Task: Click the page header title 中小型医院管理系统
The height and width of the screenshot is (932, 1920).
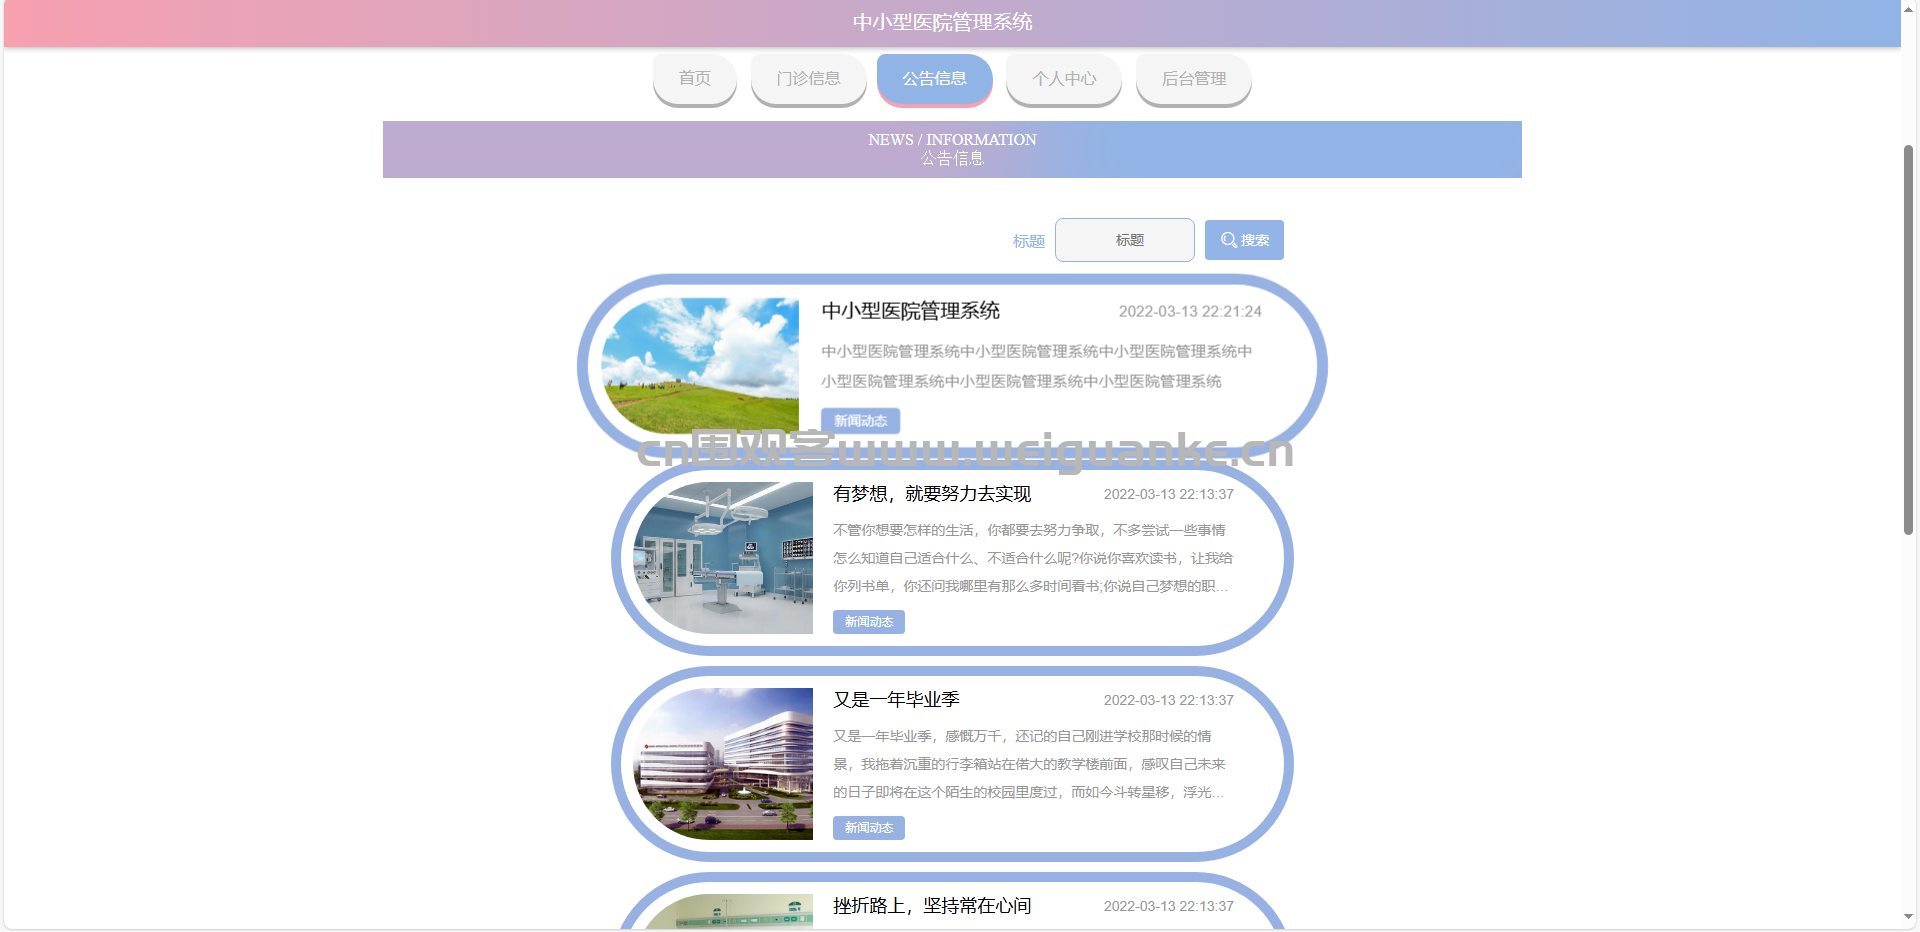Action: coord(942,22)
